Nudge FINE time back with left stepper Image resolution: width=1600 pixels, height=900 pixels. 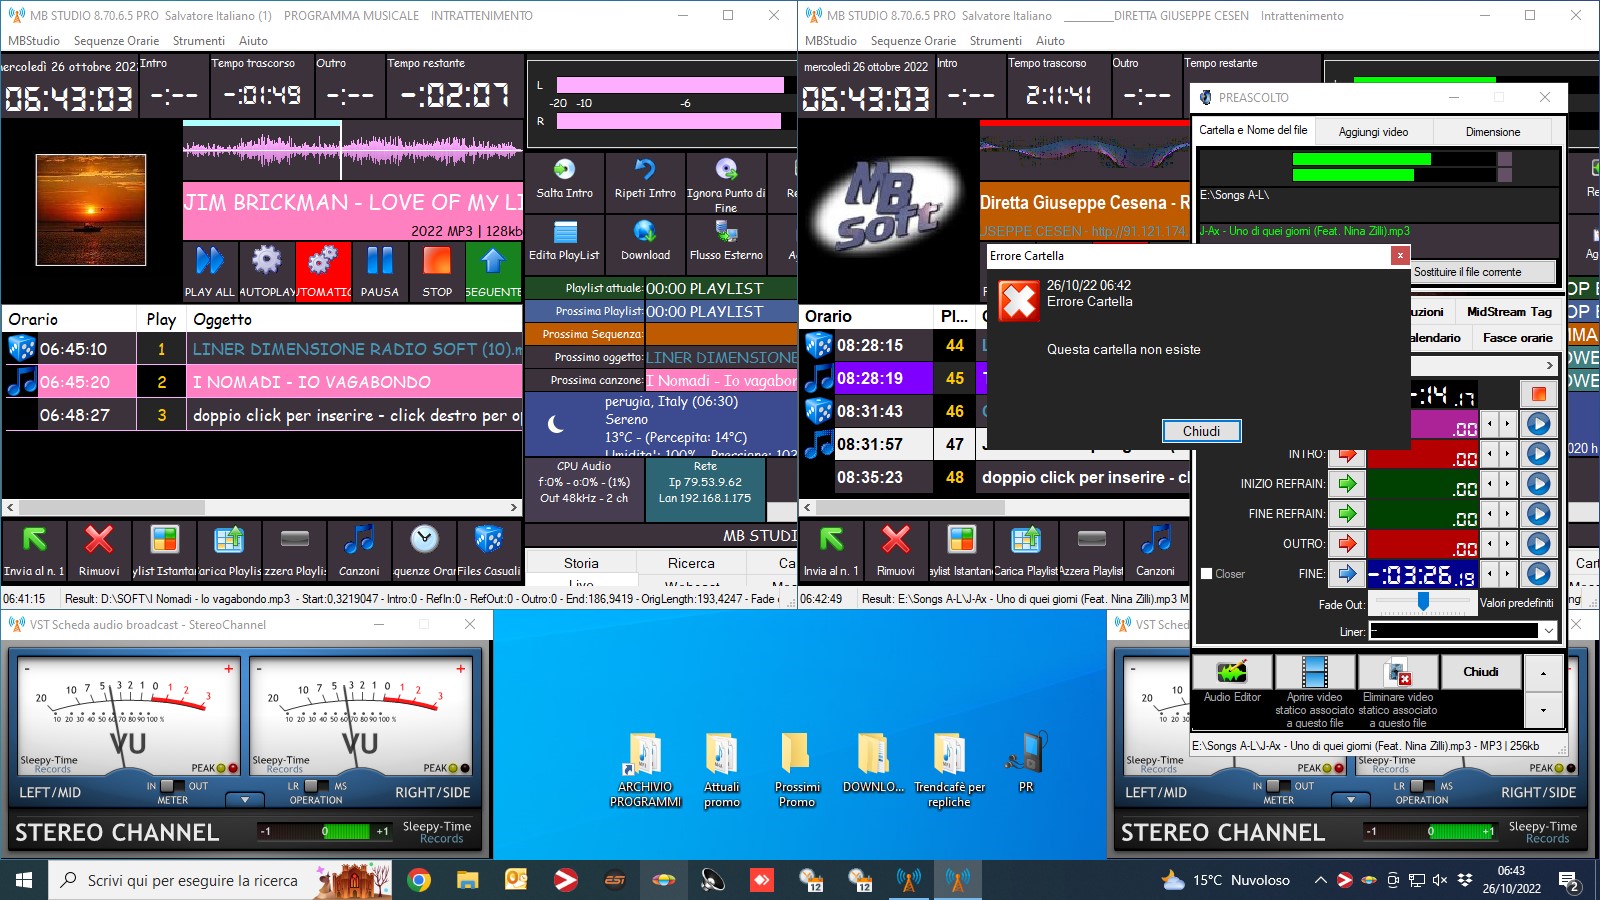pyautogui.click(x=1490, y=574)
